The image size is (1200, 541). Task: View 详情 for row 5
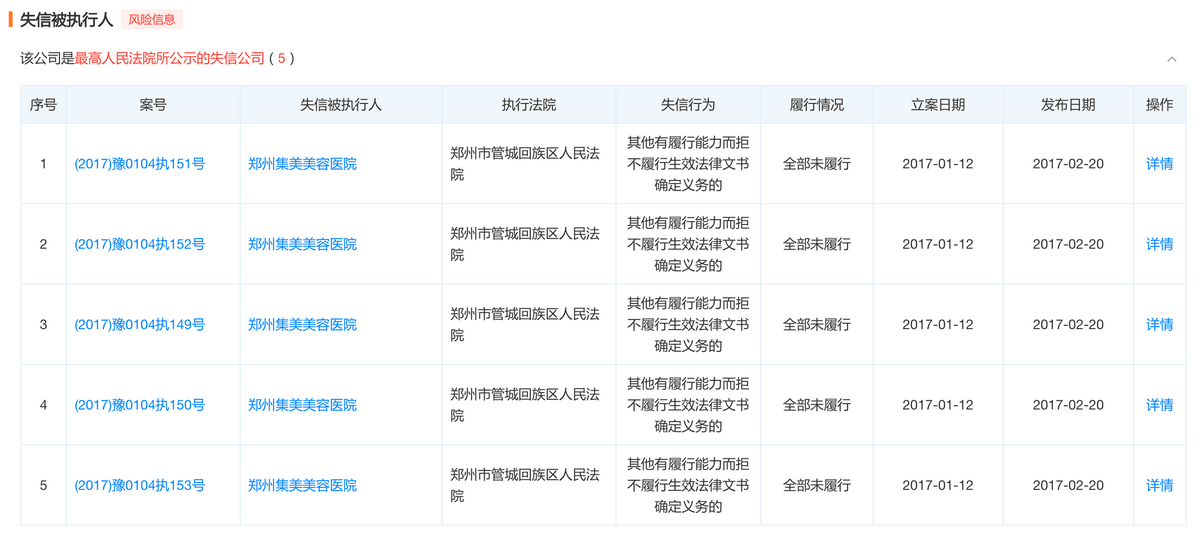[x=1159, y=485]
